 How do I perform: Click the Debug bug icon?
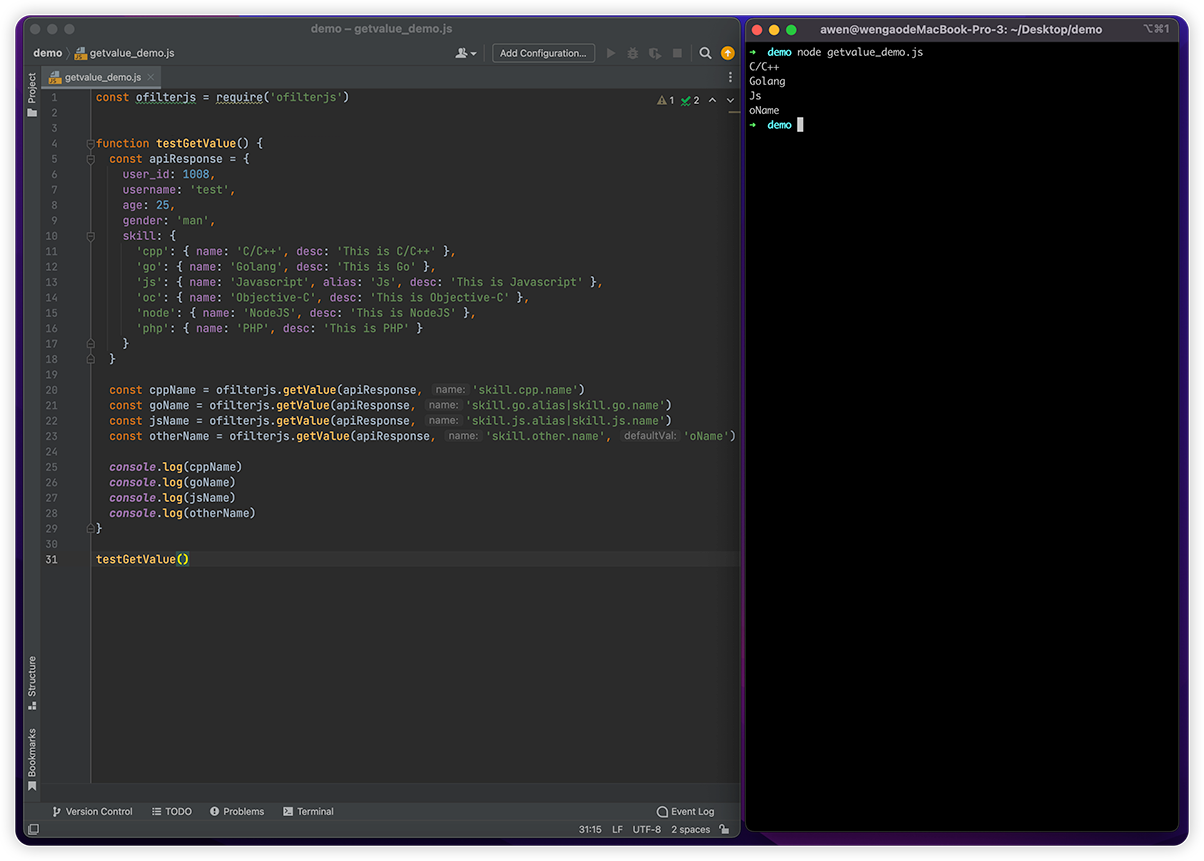click(633, 53)
